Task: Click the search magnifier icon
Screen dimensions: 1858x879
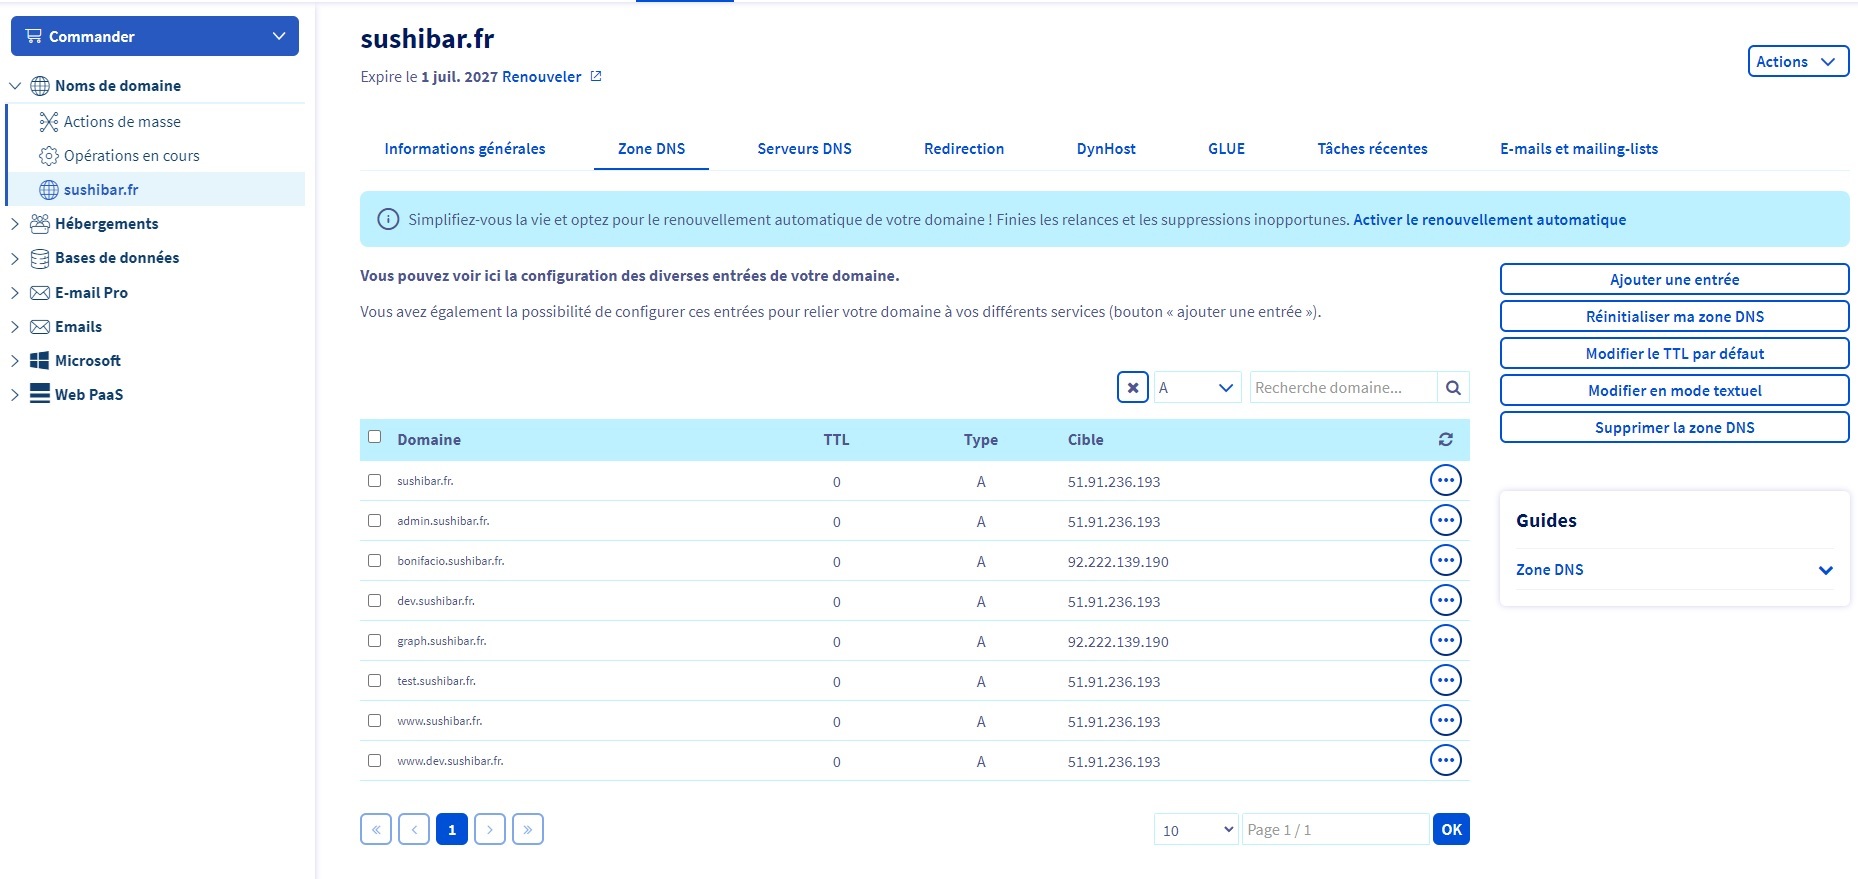Action: [1453, 388]
